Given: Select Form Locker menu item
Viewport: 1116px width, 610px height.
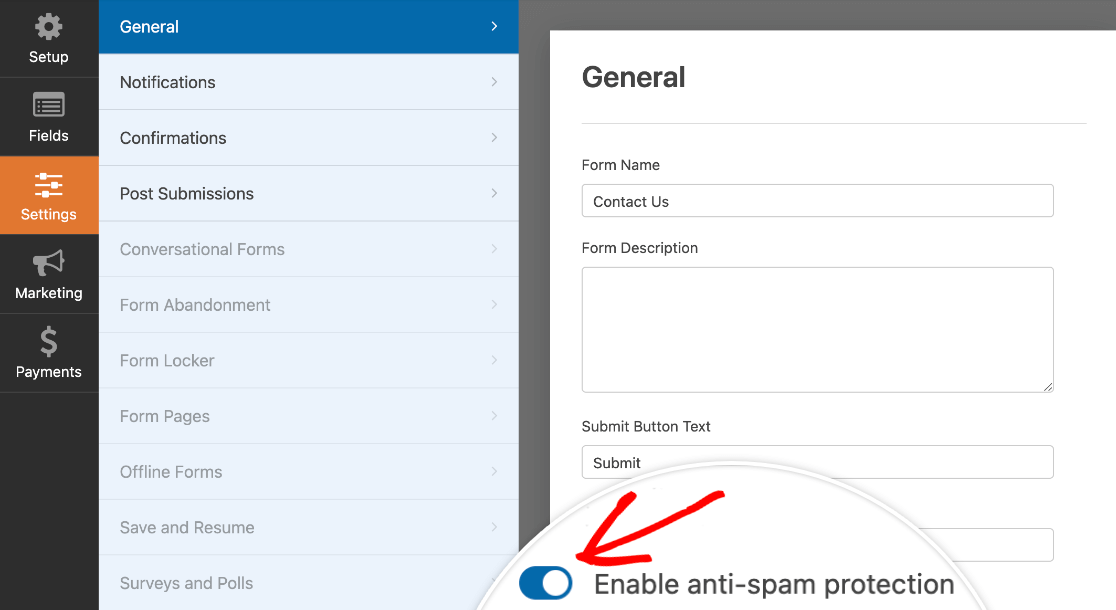Looking at the screenshot, I should coord(308,360).
